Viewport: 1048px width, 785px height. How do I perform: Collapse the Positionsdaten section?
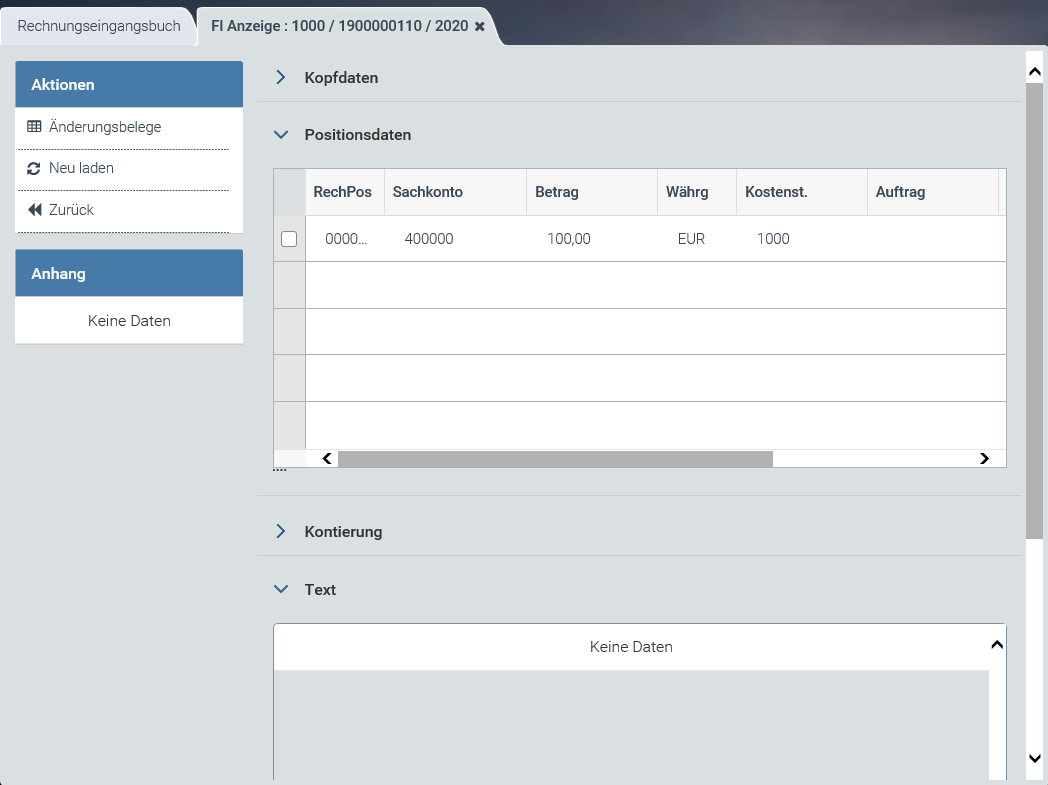(281, 135)
